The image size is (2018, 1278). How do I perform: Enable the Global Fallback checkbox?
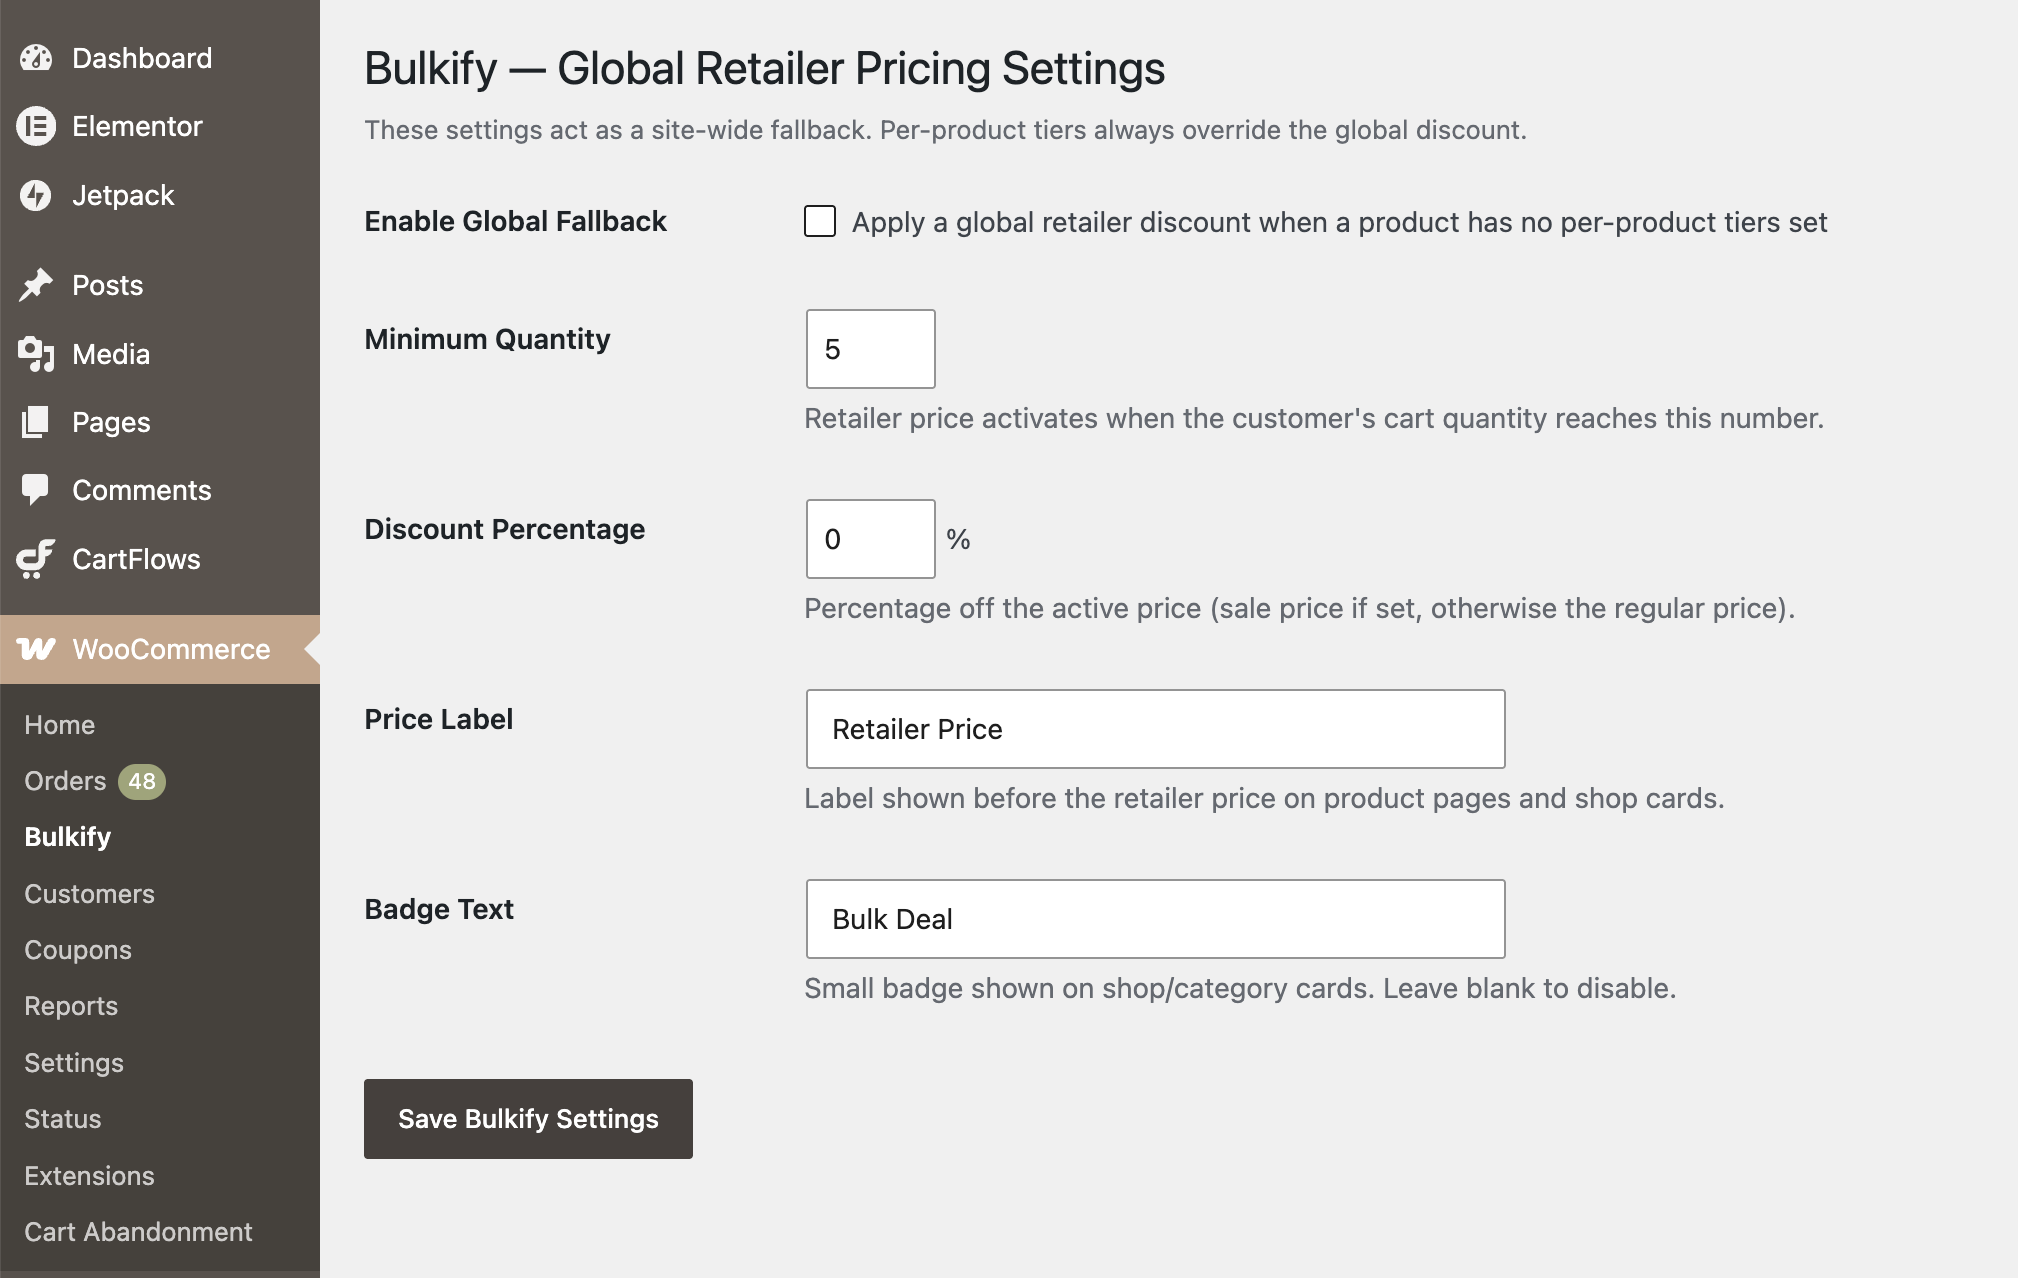820,221
